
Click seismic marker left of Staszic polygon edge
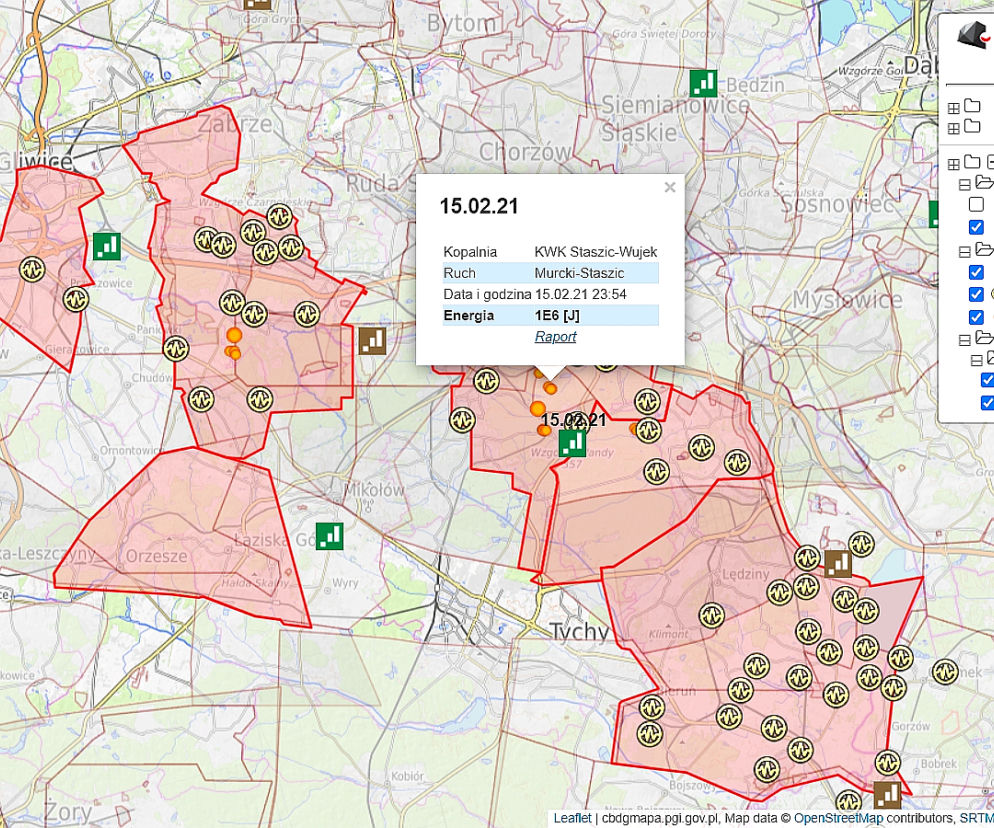[x=462, y=420]
